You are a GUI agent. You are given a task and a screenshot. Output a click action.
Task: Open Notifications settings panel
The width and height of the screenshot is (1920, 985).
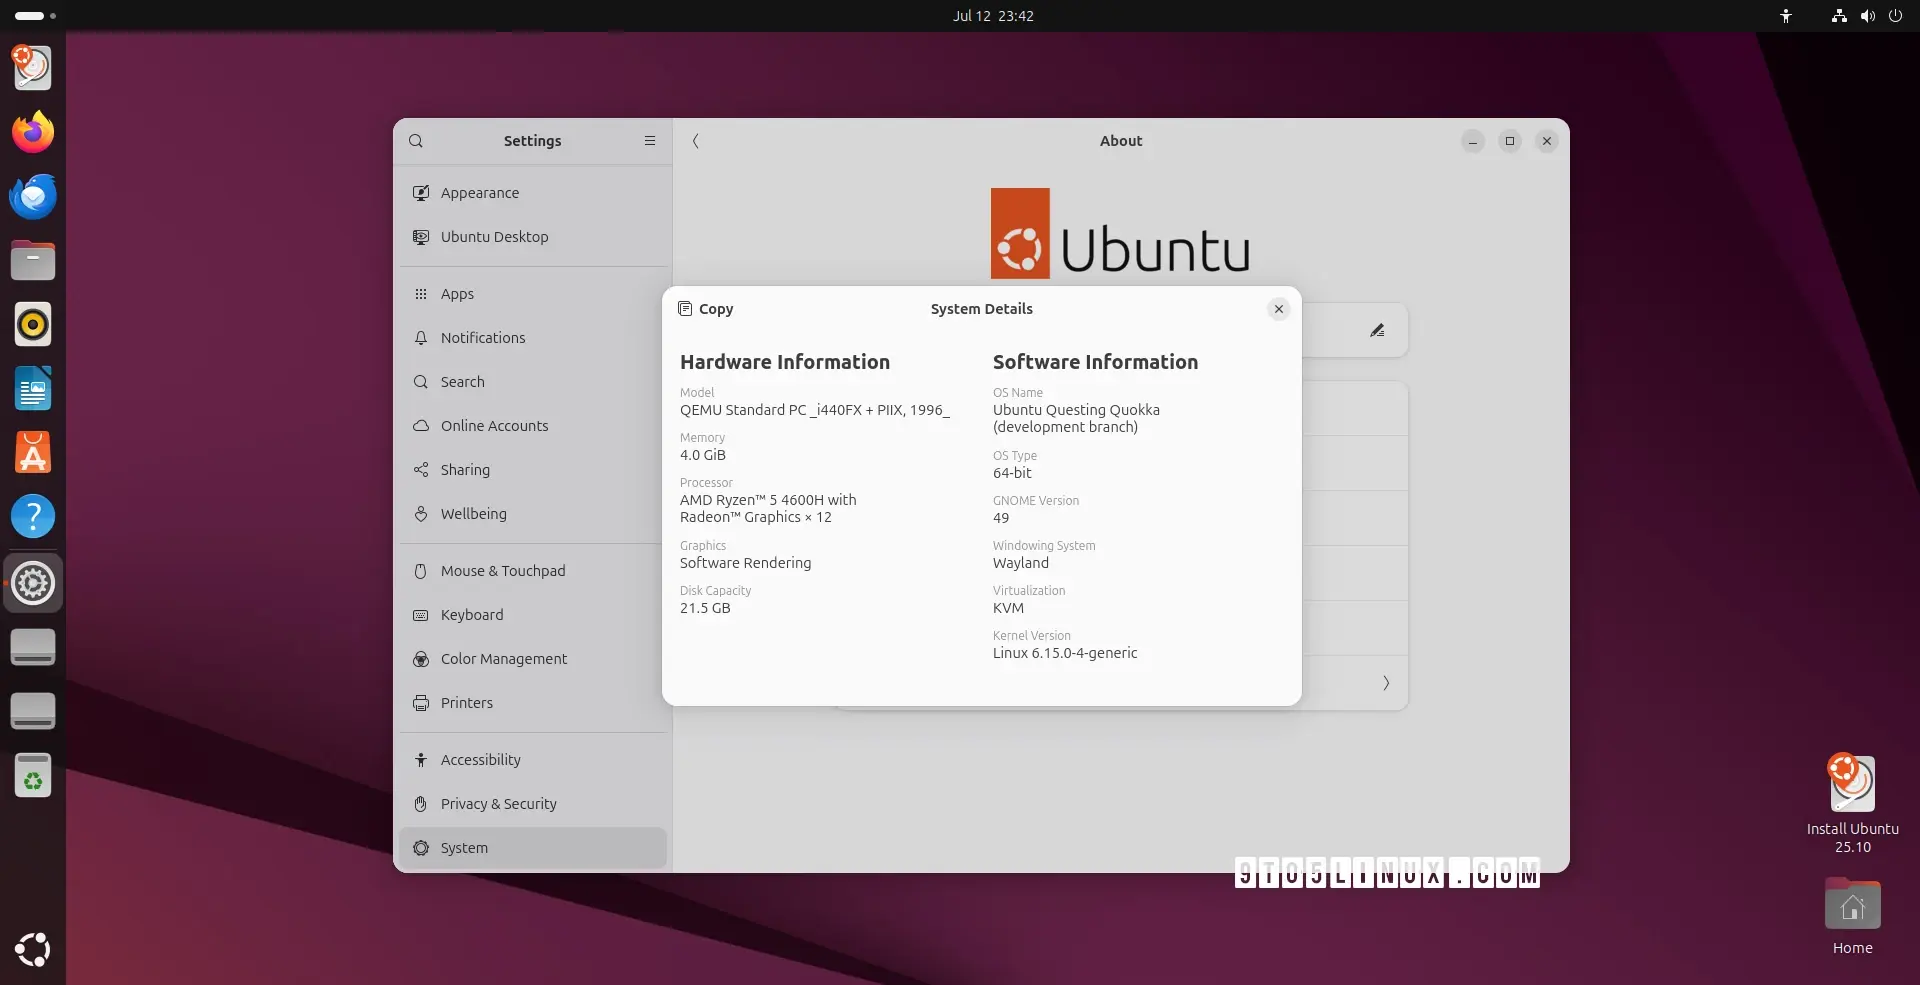click(483, 338)
